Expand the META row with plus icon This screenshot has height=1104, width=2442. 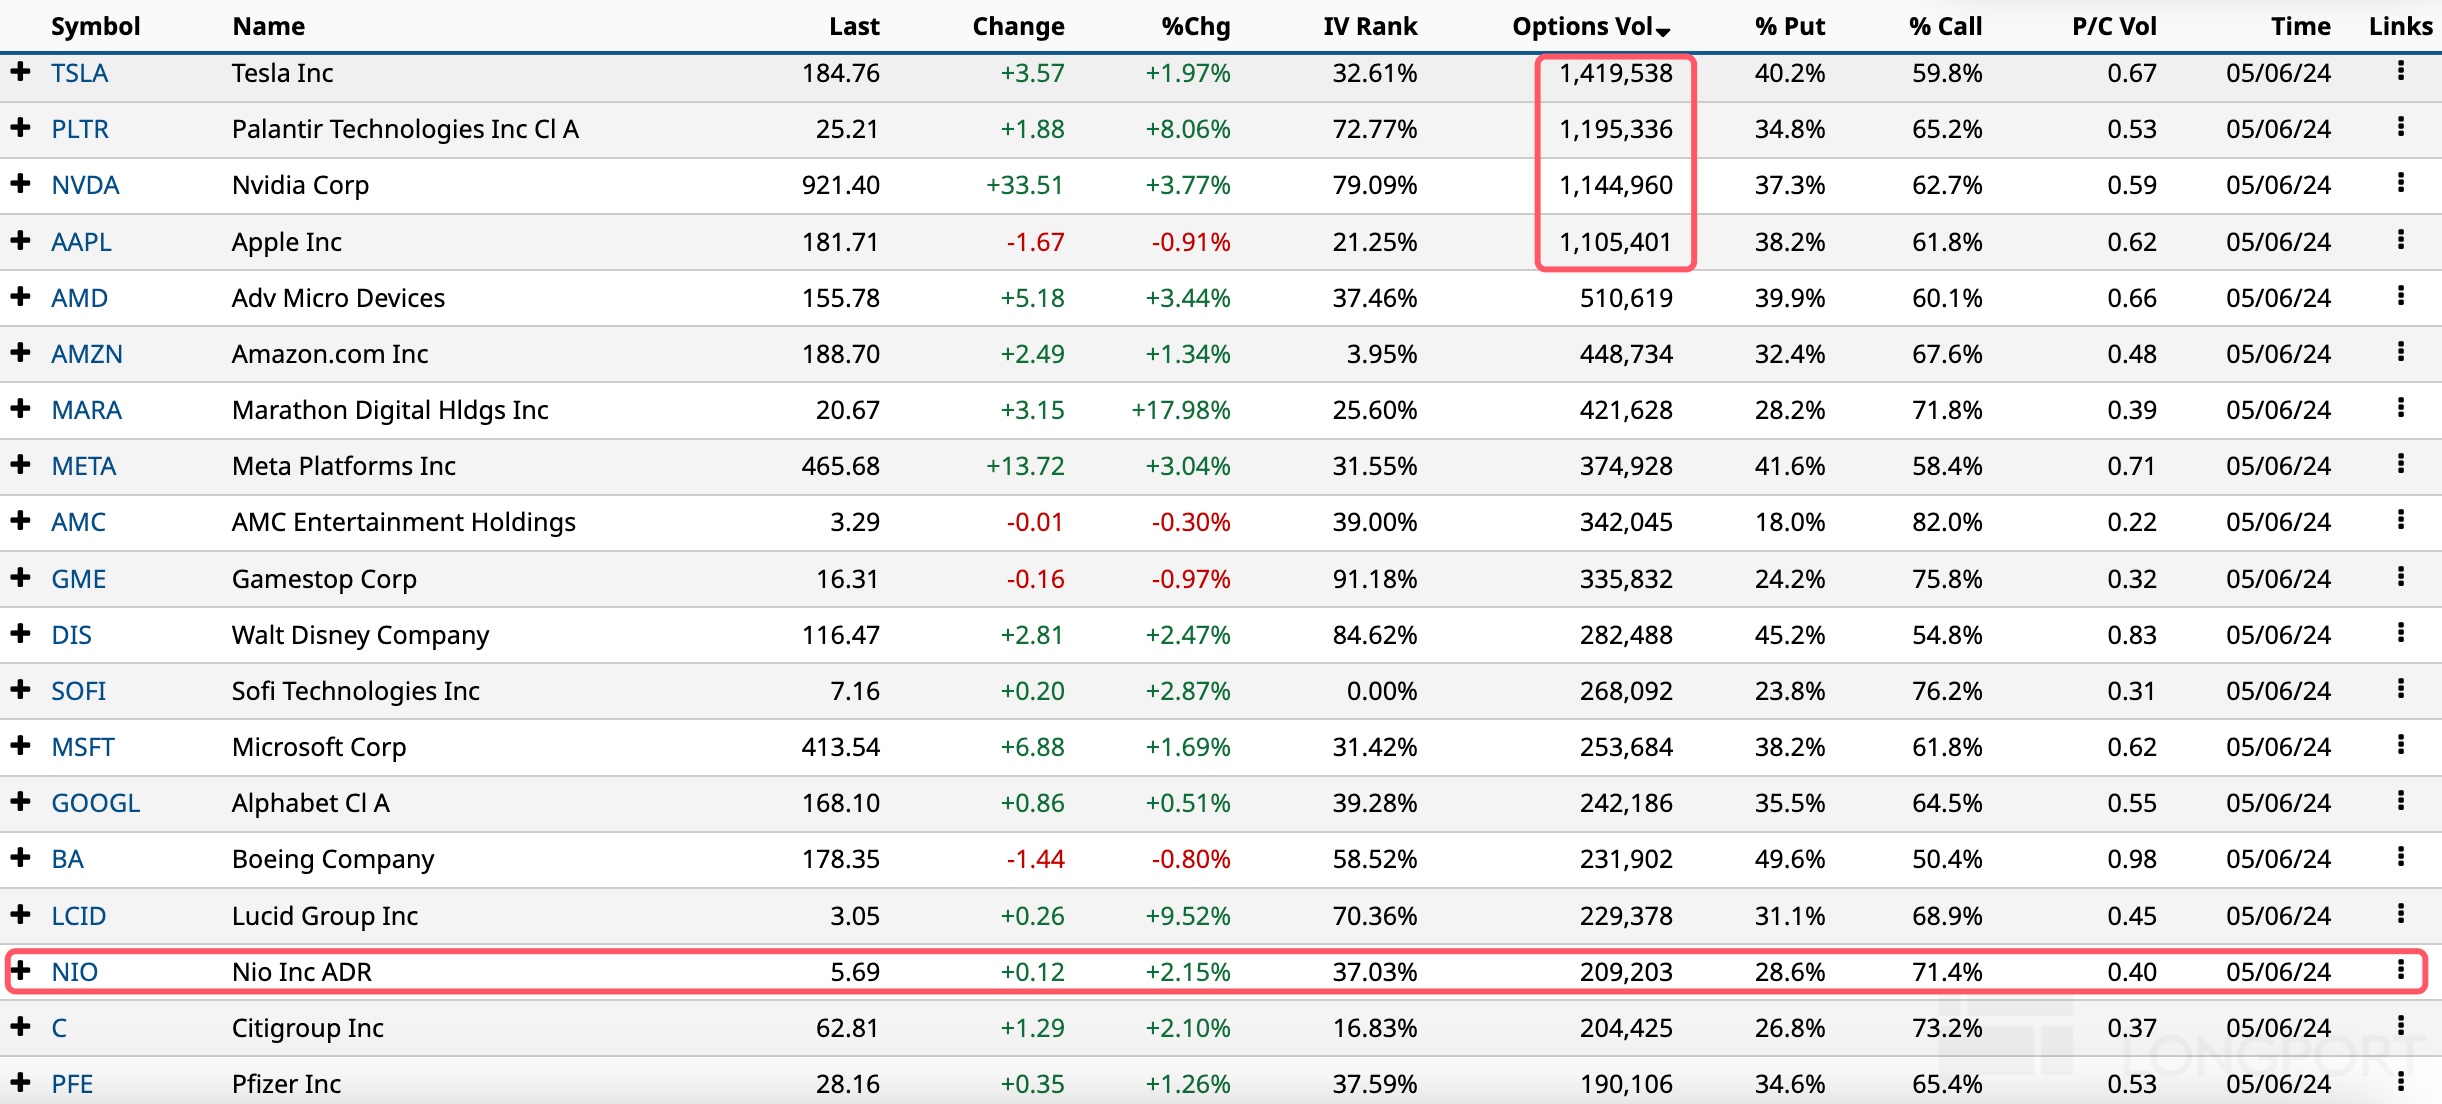[x=20, y=464]
